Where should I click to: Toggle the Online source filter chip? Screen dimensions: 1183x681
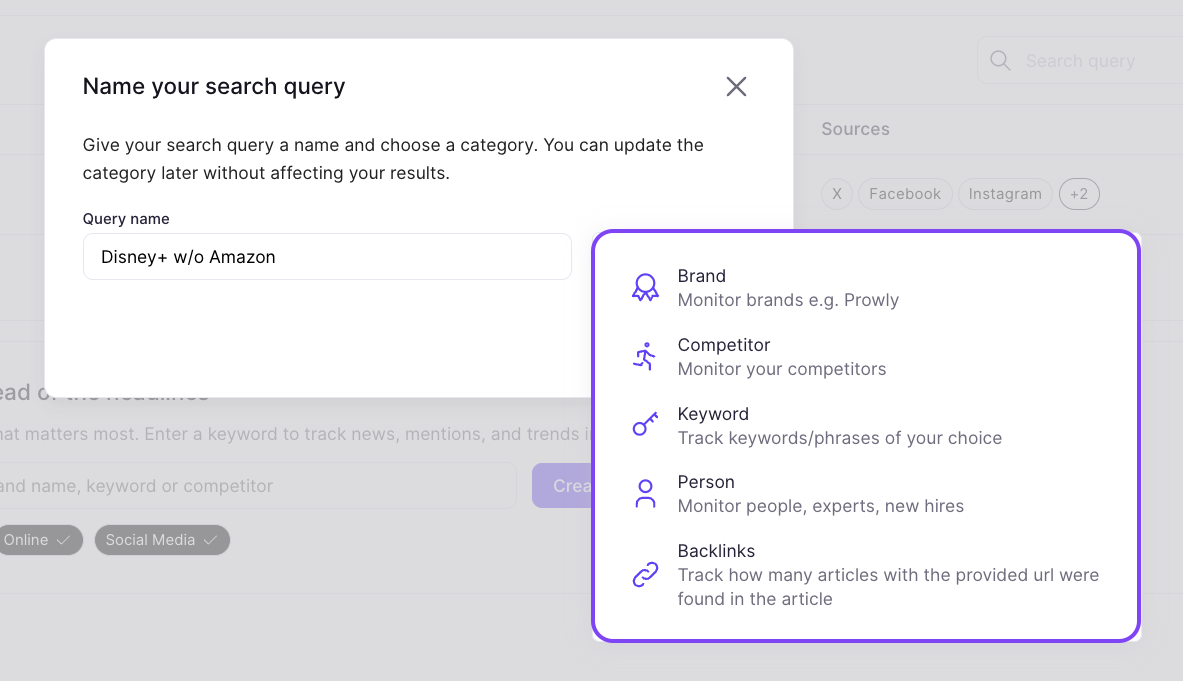click(x=36, y=540)
